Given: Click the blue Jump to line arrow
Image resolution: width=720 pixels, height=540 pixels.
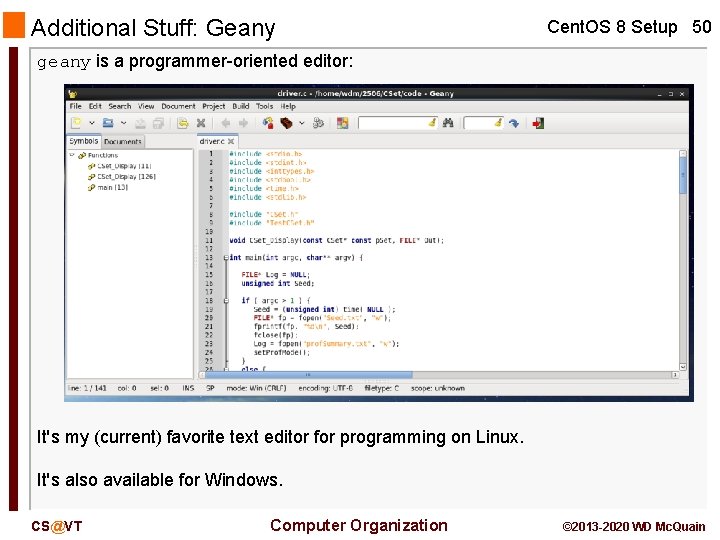Looking at the screenshot, I should point(514,123).
